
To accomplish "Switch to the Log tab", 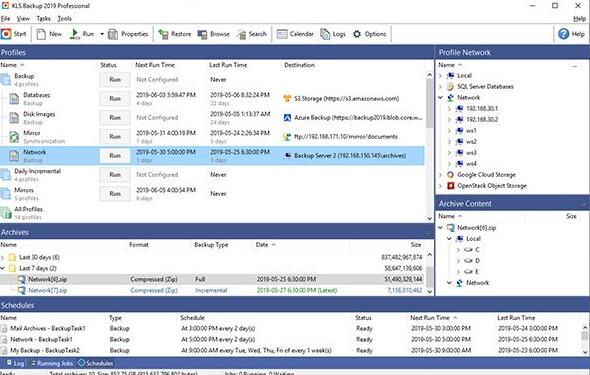I will click(x=15, y=363).
